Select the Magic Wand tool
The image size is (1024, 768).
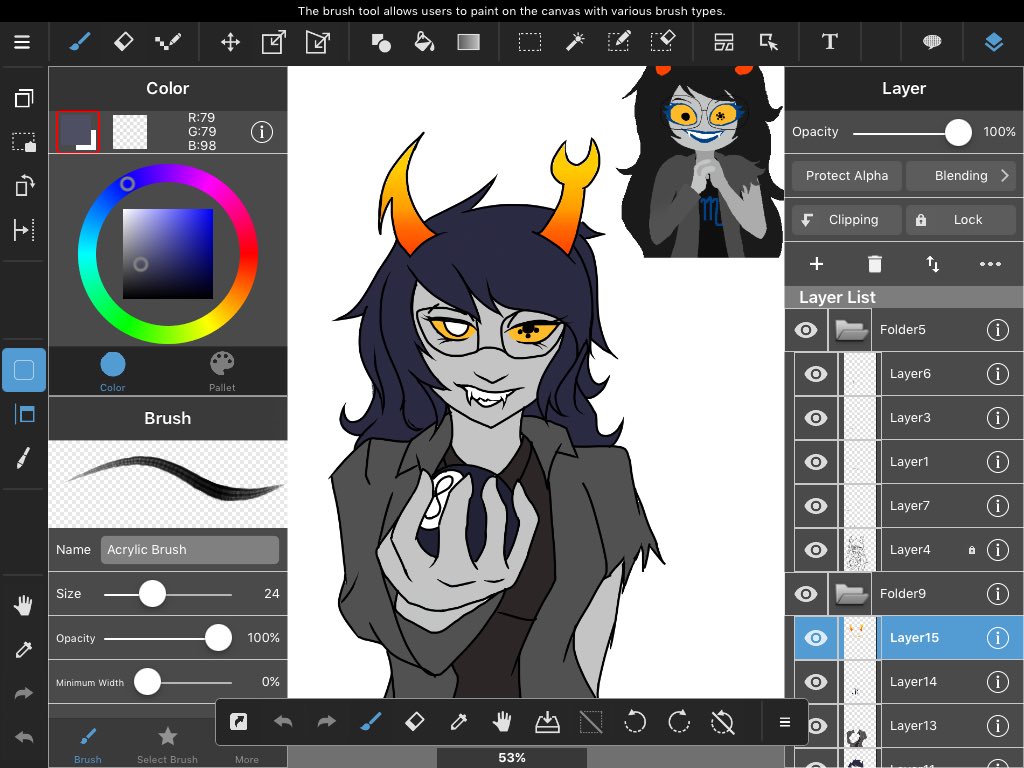coord(575,42)
